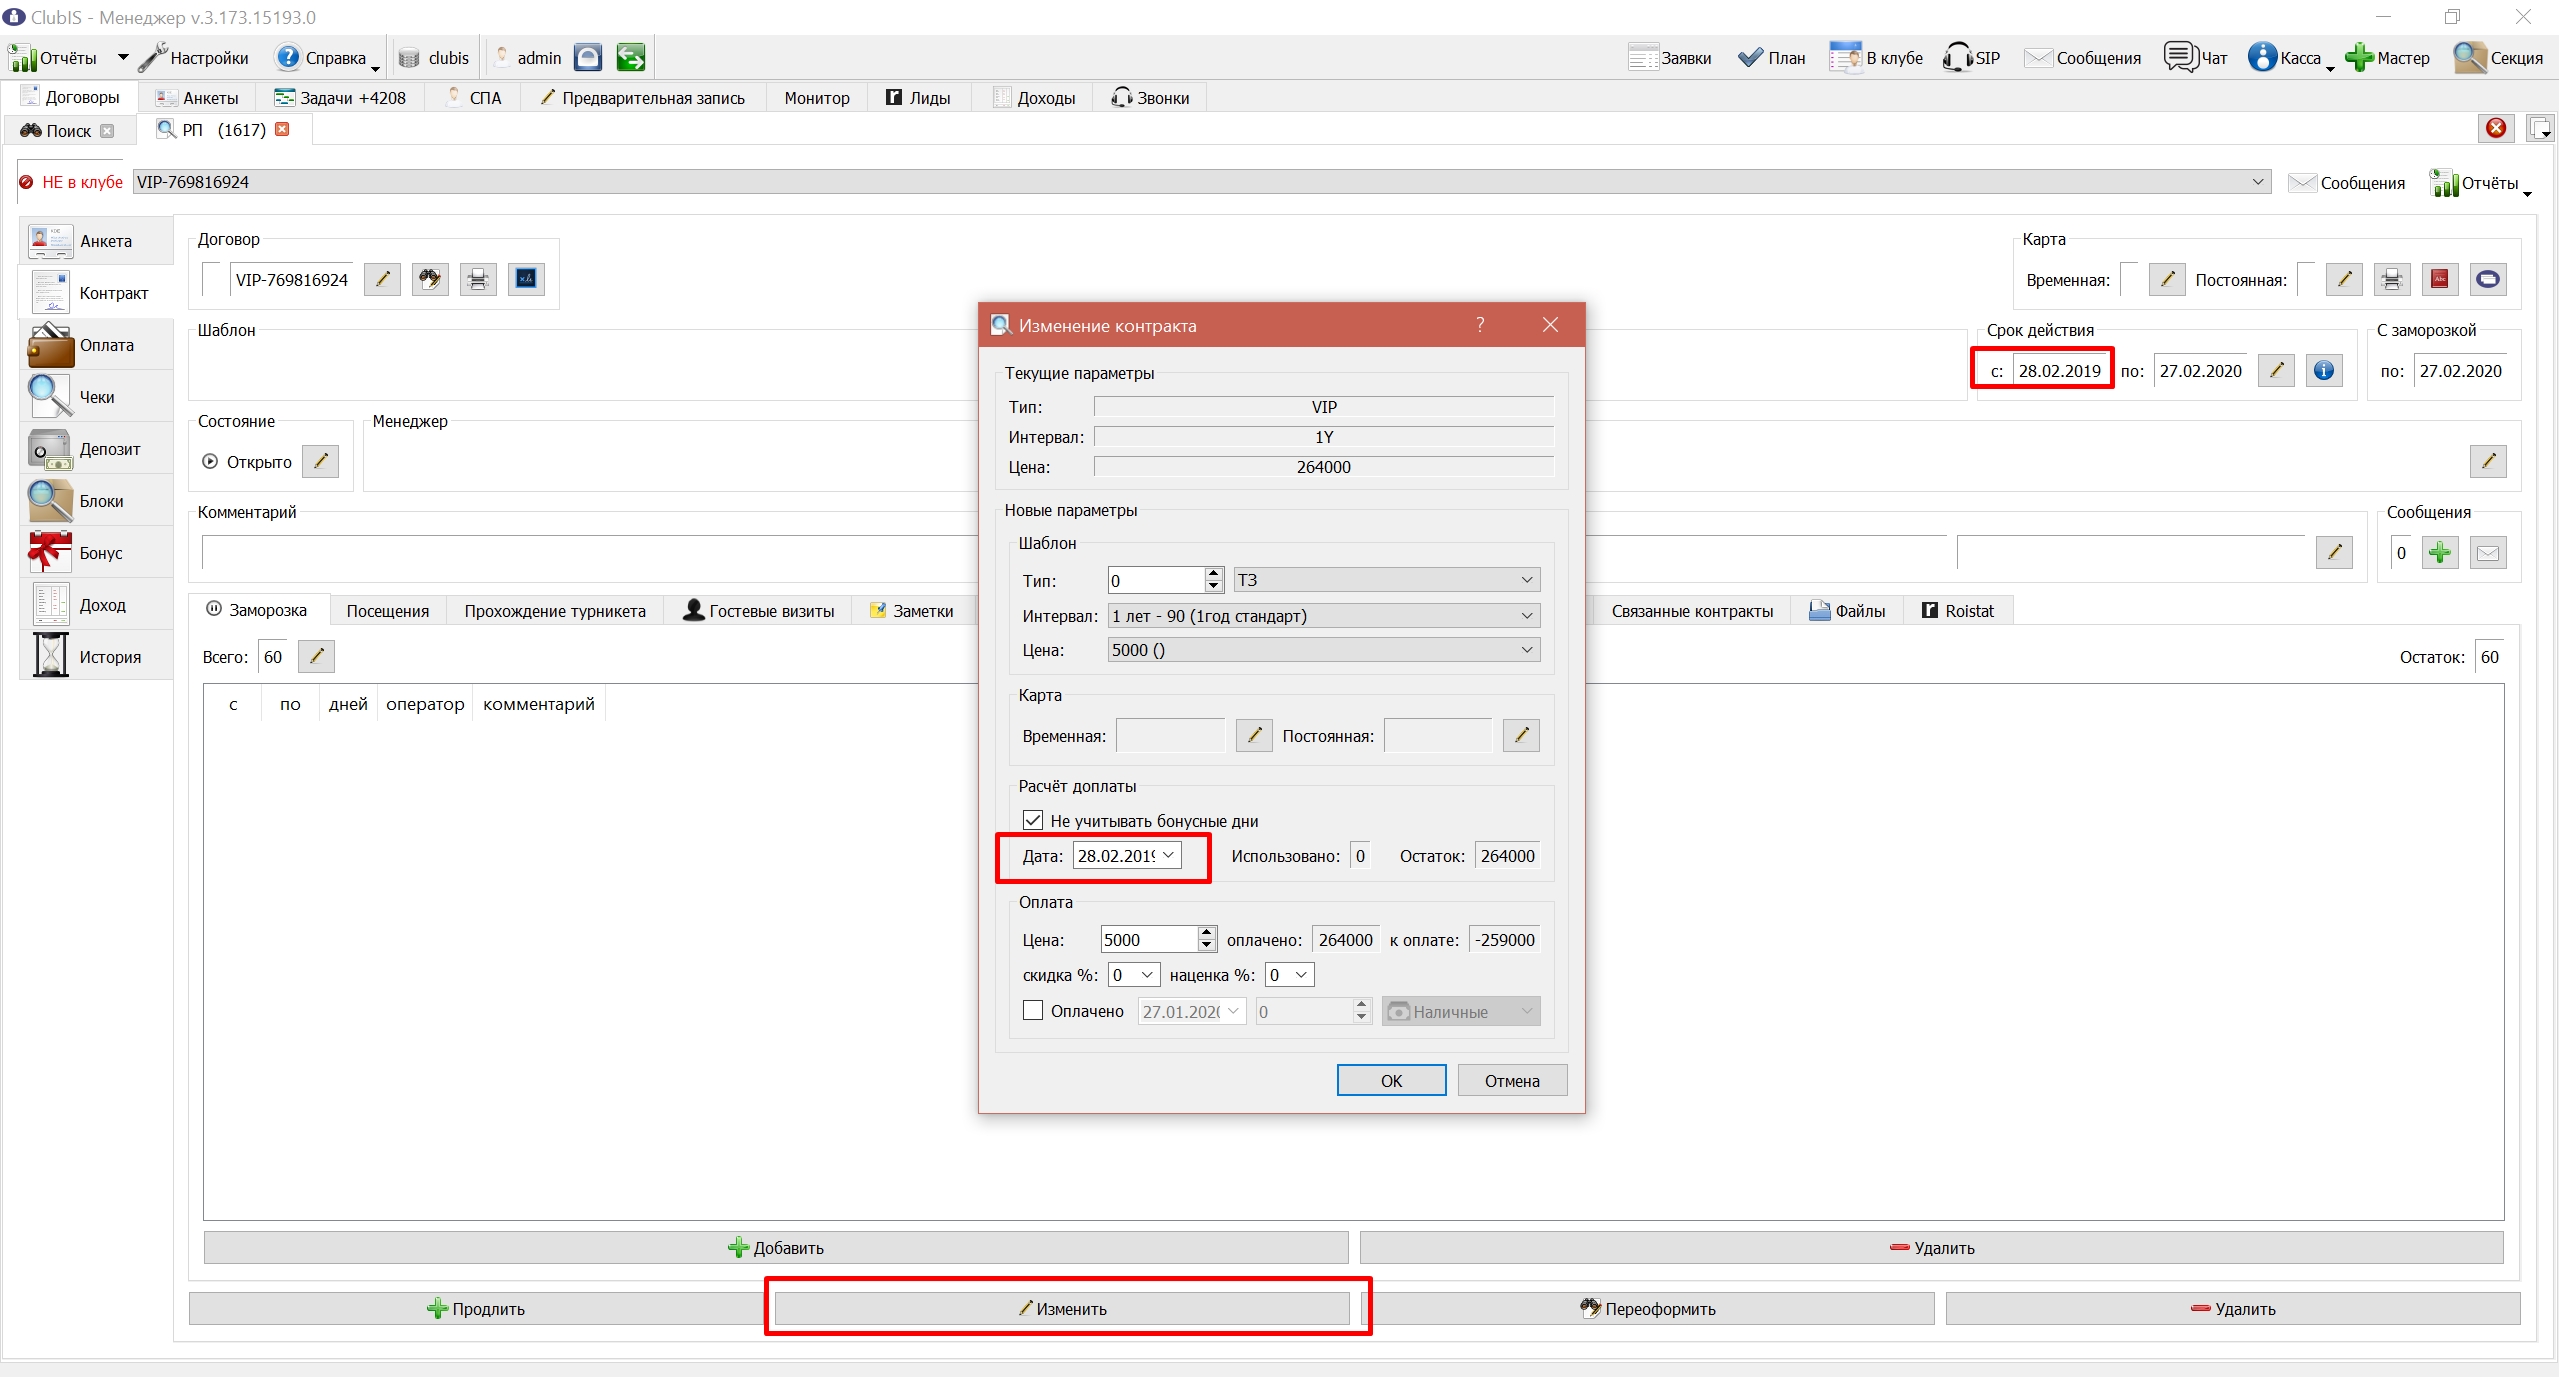Open the Оплата section in sidebar
This screenshot has height=1377, width=2559.
(x=96, y=345)
